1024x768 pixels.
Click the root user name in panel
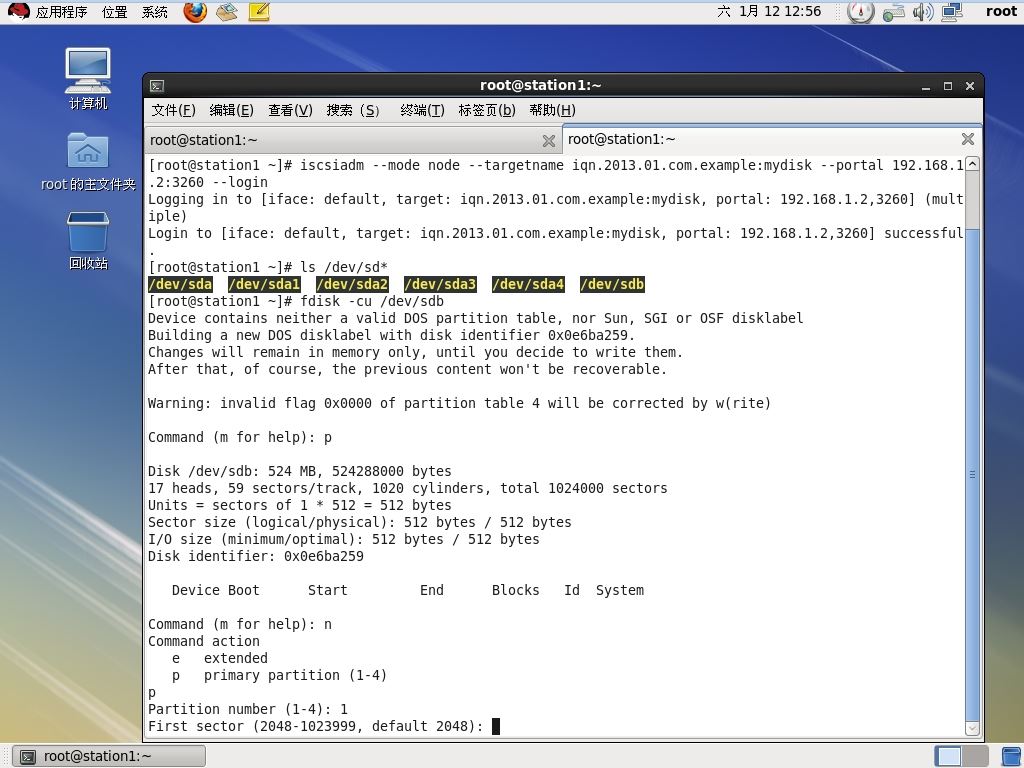pyautogui.click(x=1001, y=12)
